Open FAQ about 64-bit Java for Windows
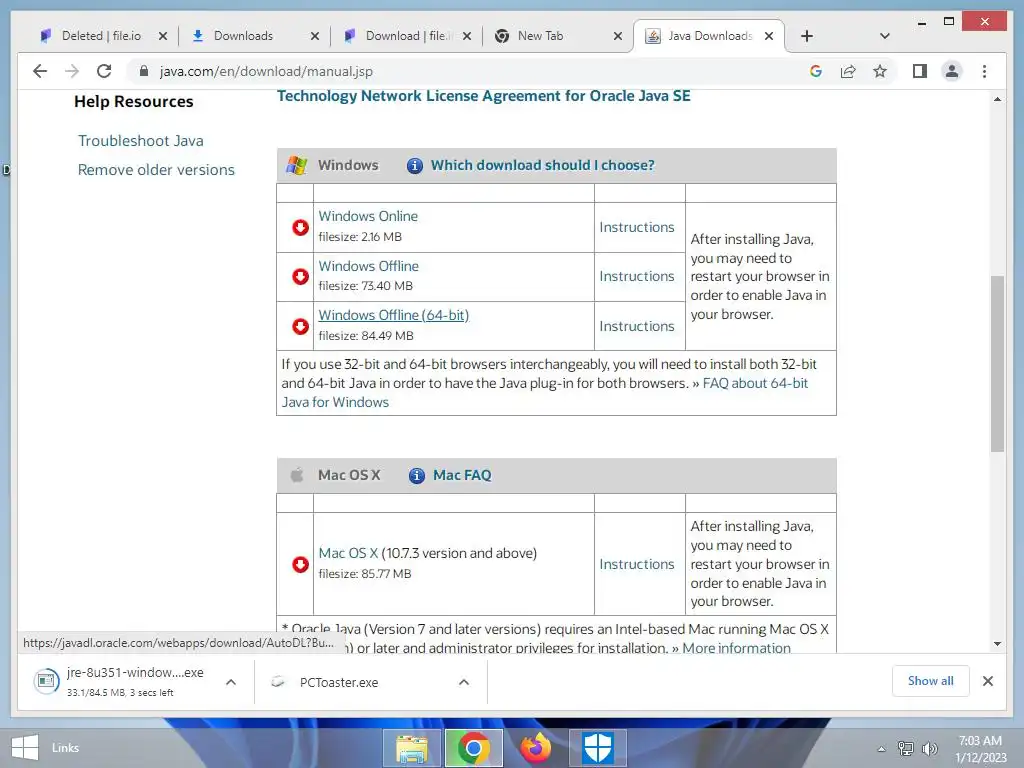1024x768 pixels. click(x=755, y=383)
